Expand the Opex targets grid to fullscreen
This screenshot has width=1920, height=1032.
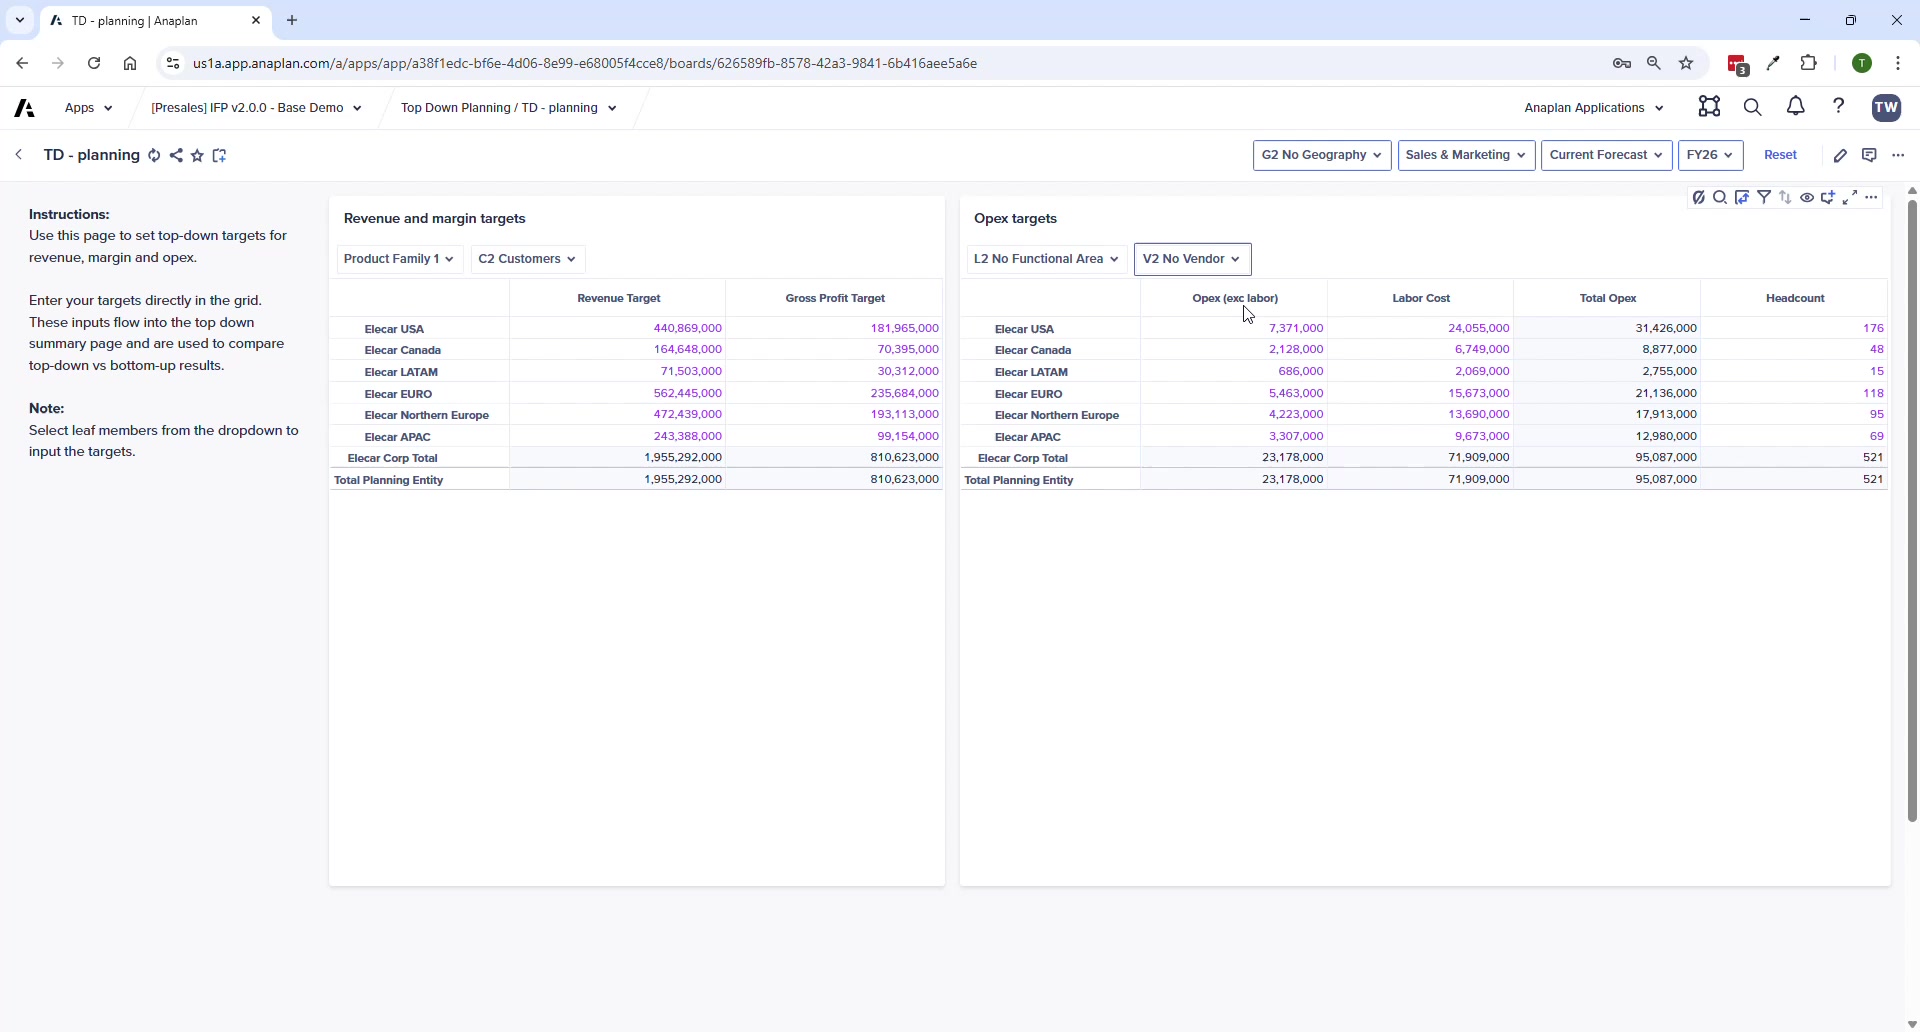pos(1850,197)
